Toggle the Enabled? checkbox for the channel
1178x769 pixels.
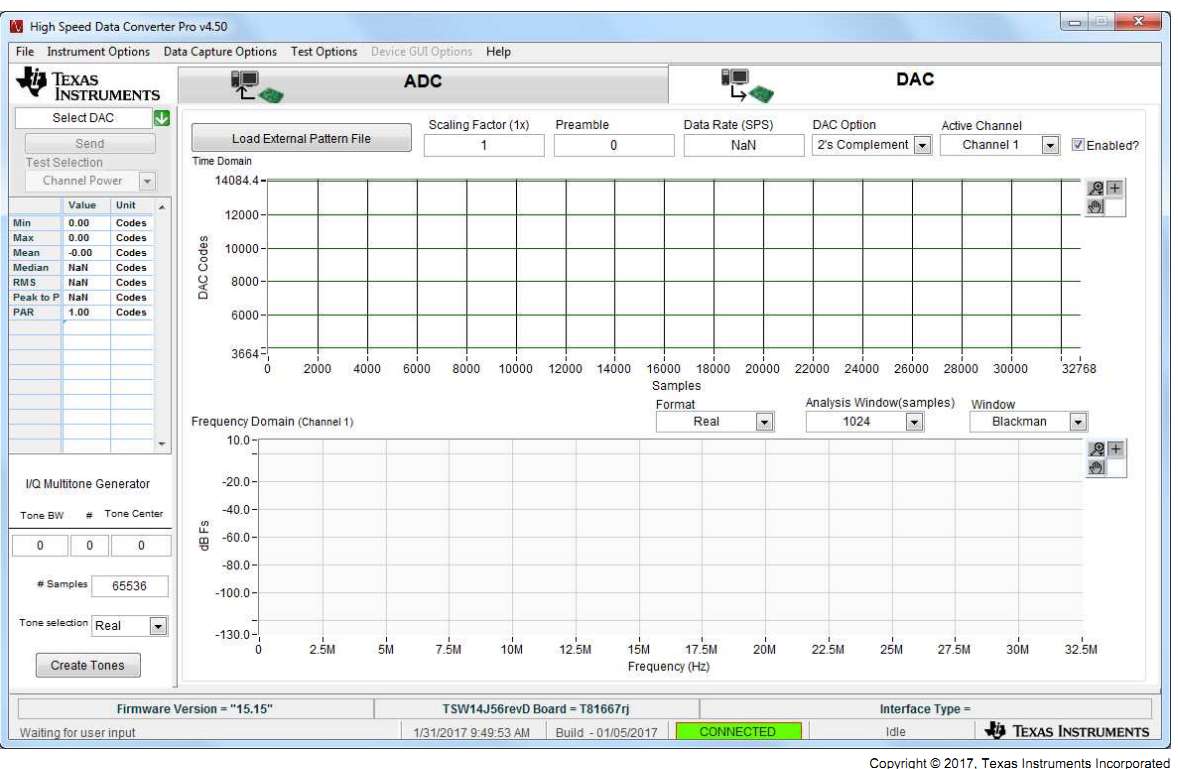1077,145
